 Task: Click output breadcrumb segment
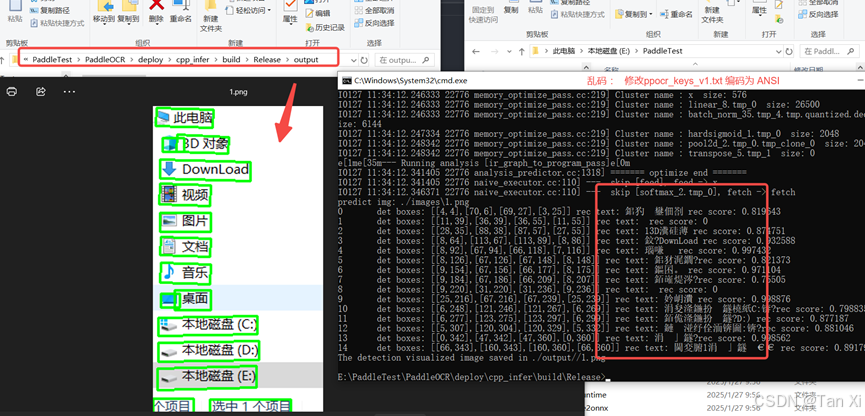pyautogui.click(x=306, y=60)
